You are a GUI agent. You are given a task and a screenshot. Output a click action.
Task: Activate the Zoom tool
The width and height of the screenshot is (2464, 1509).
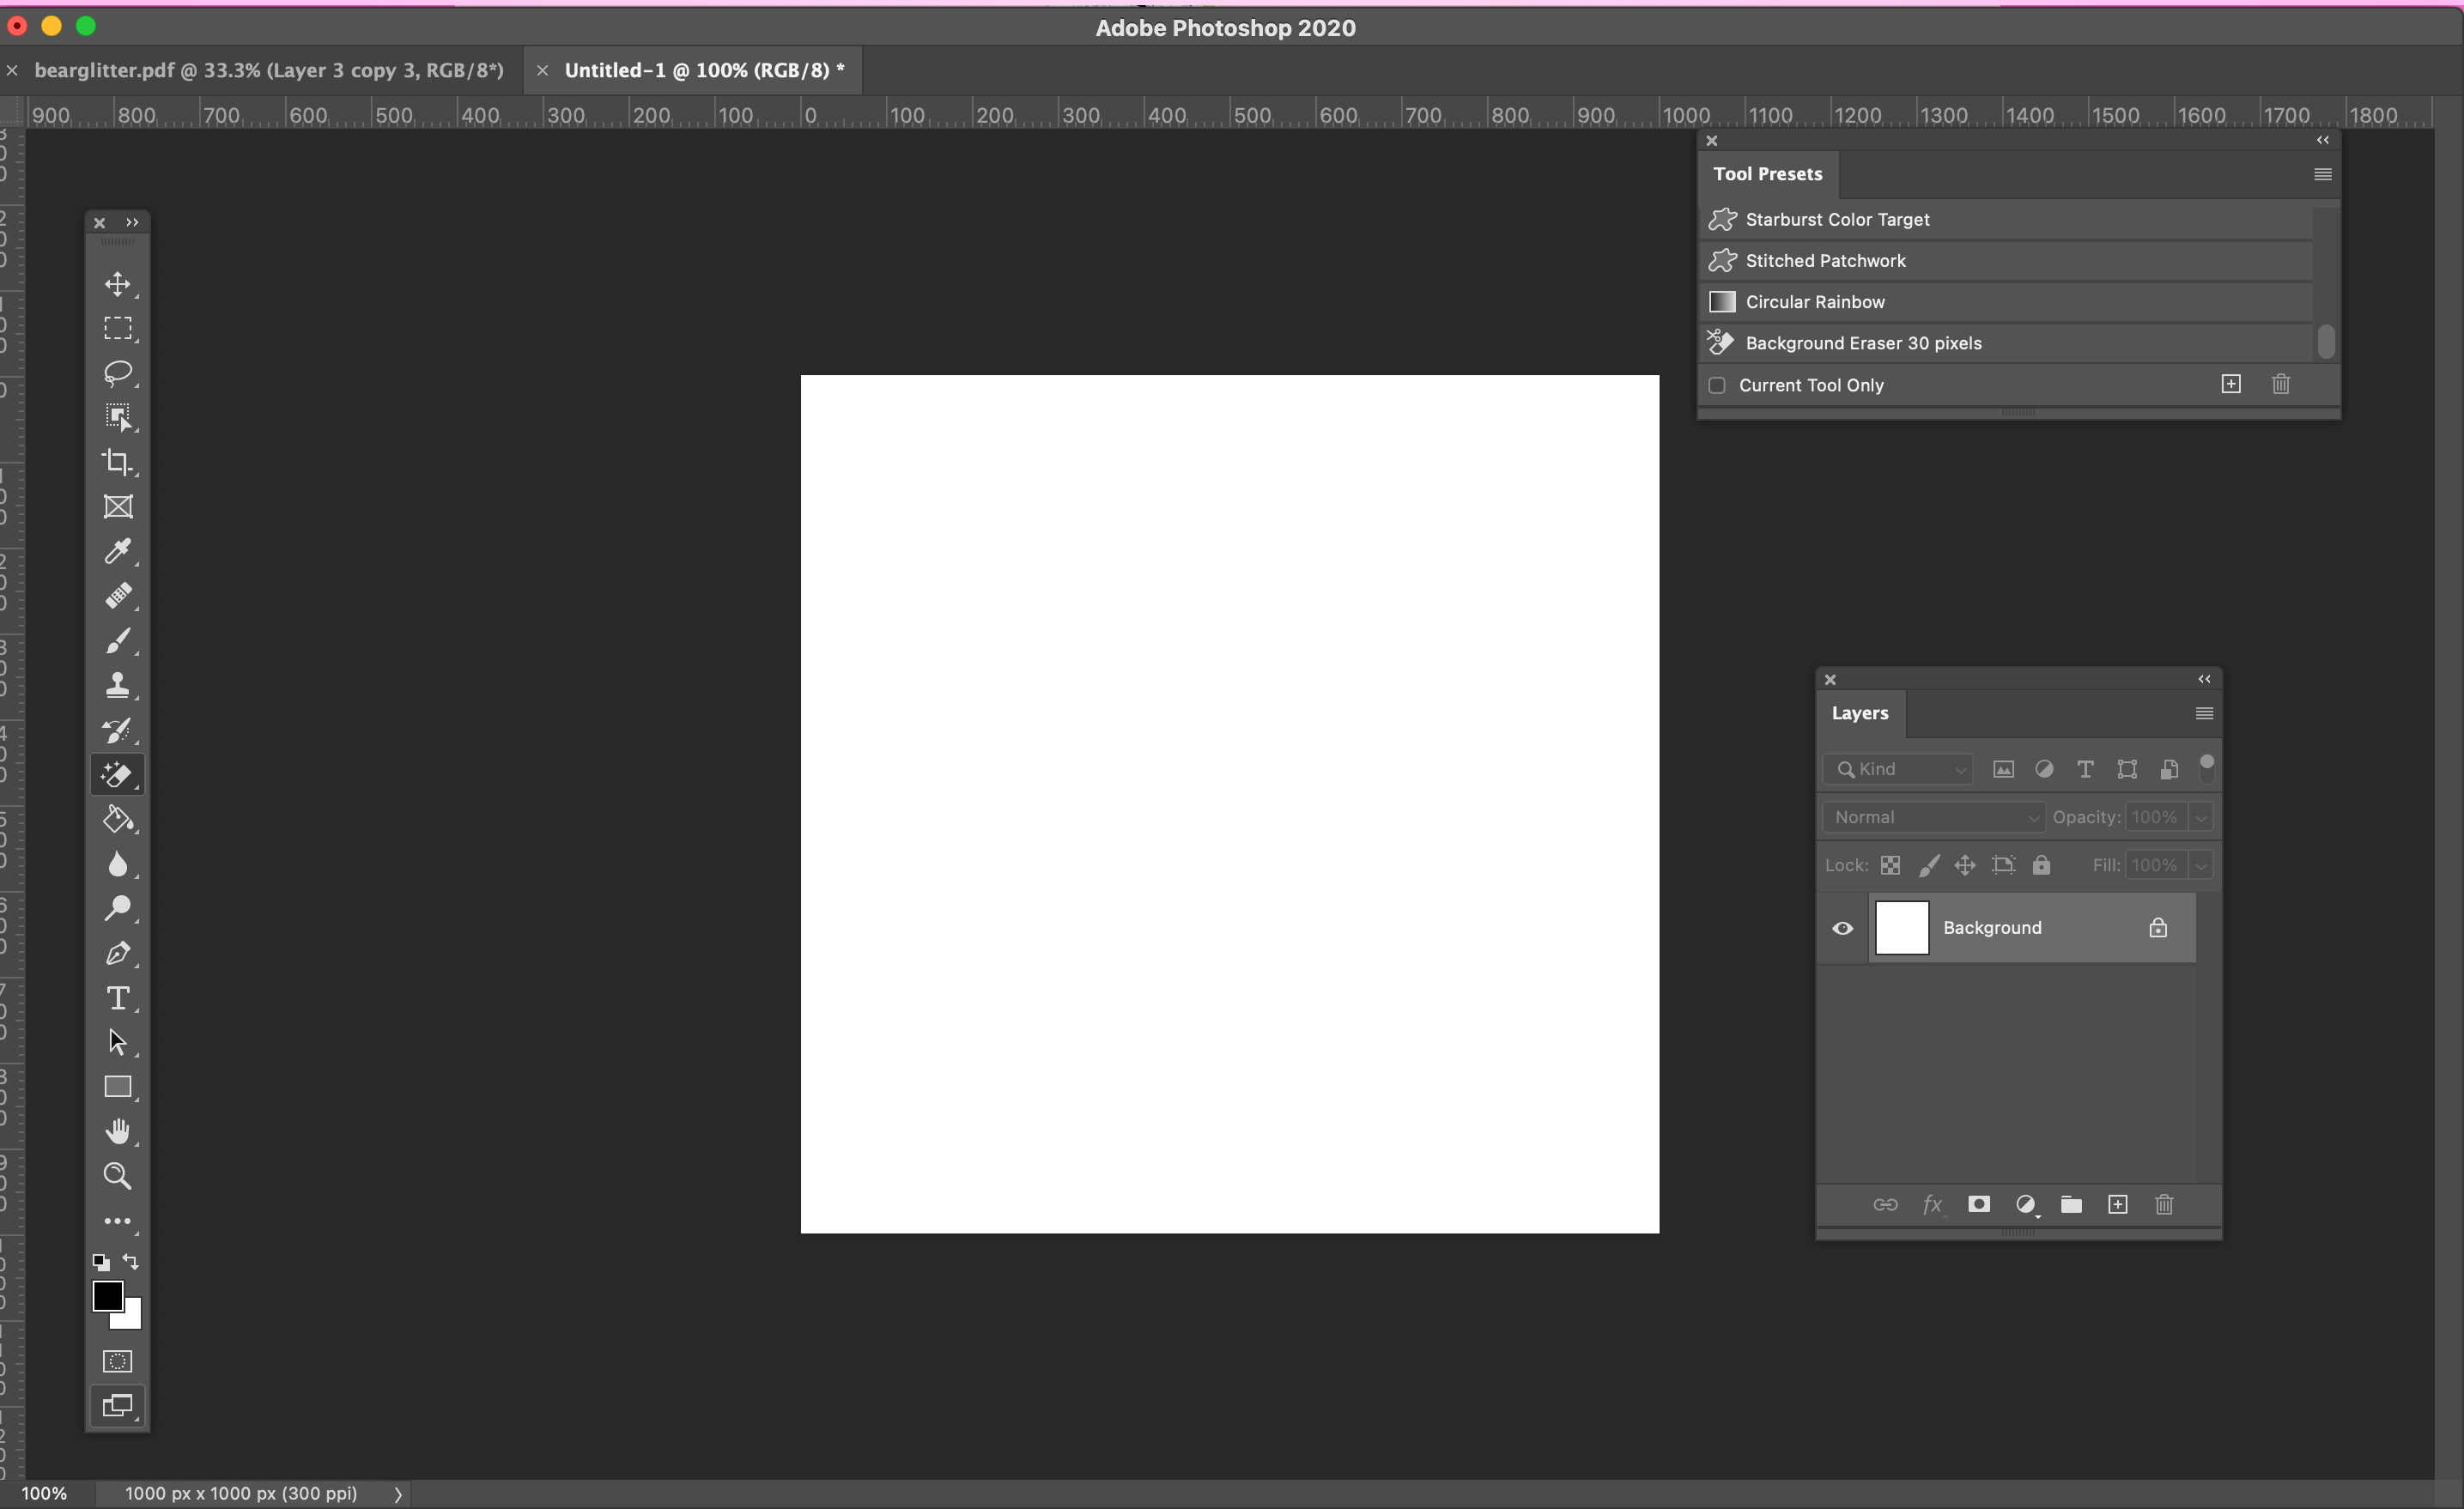click(118, 1176)
